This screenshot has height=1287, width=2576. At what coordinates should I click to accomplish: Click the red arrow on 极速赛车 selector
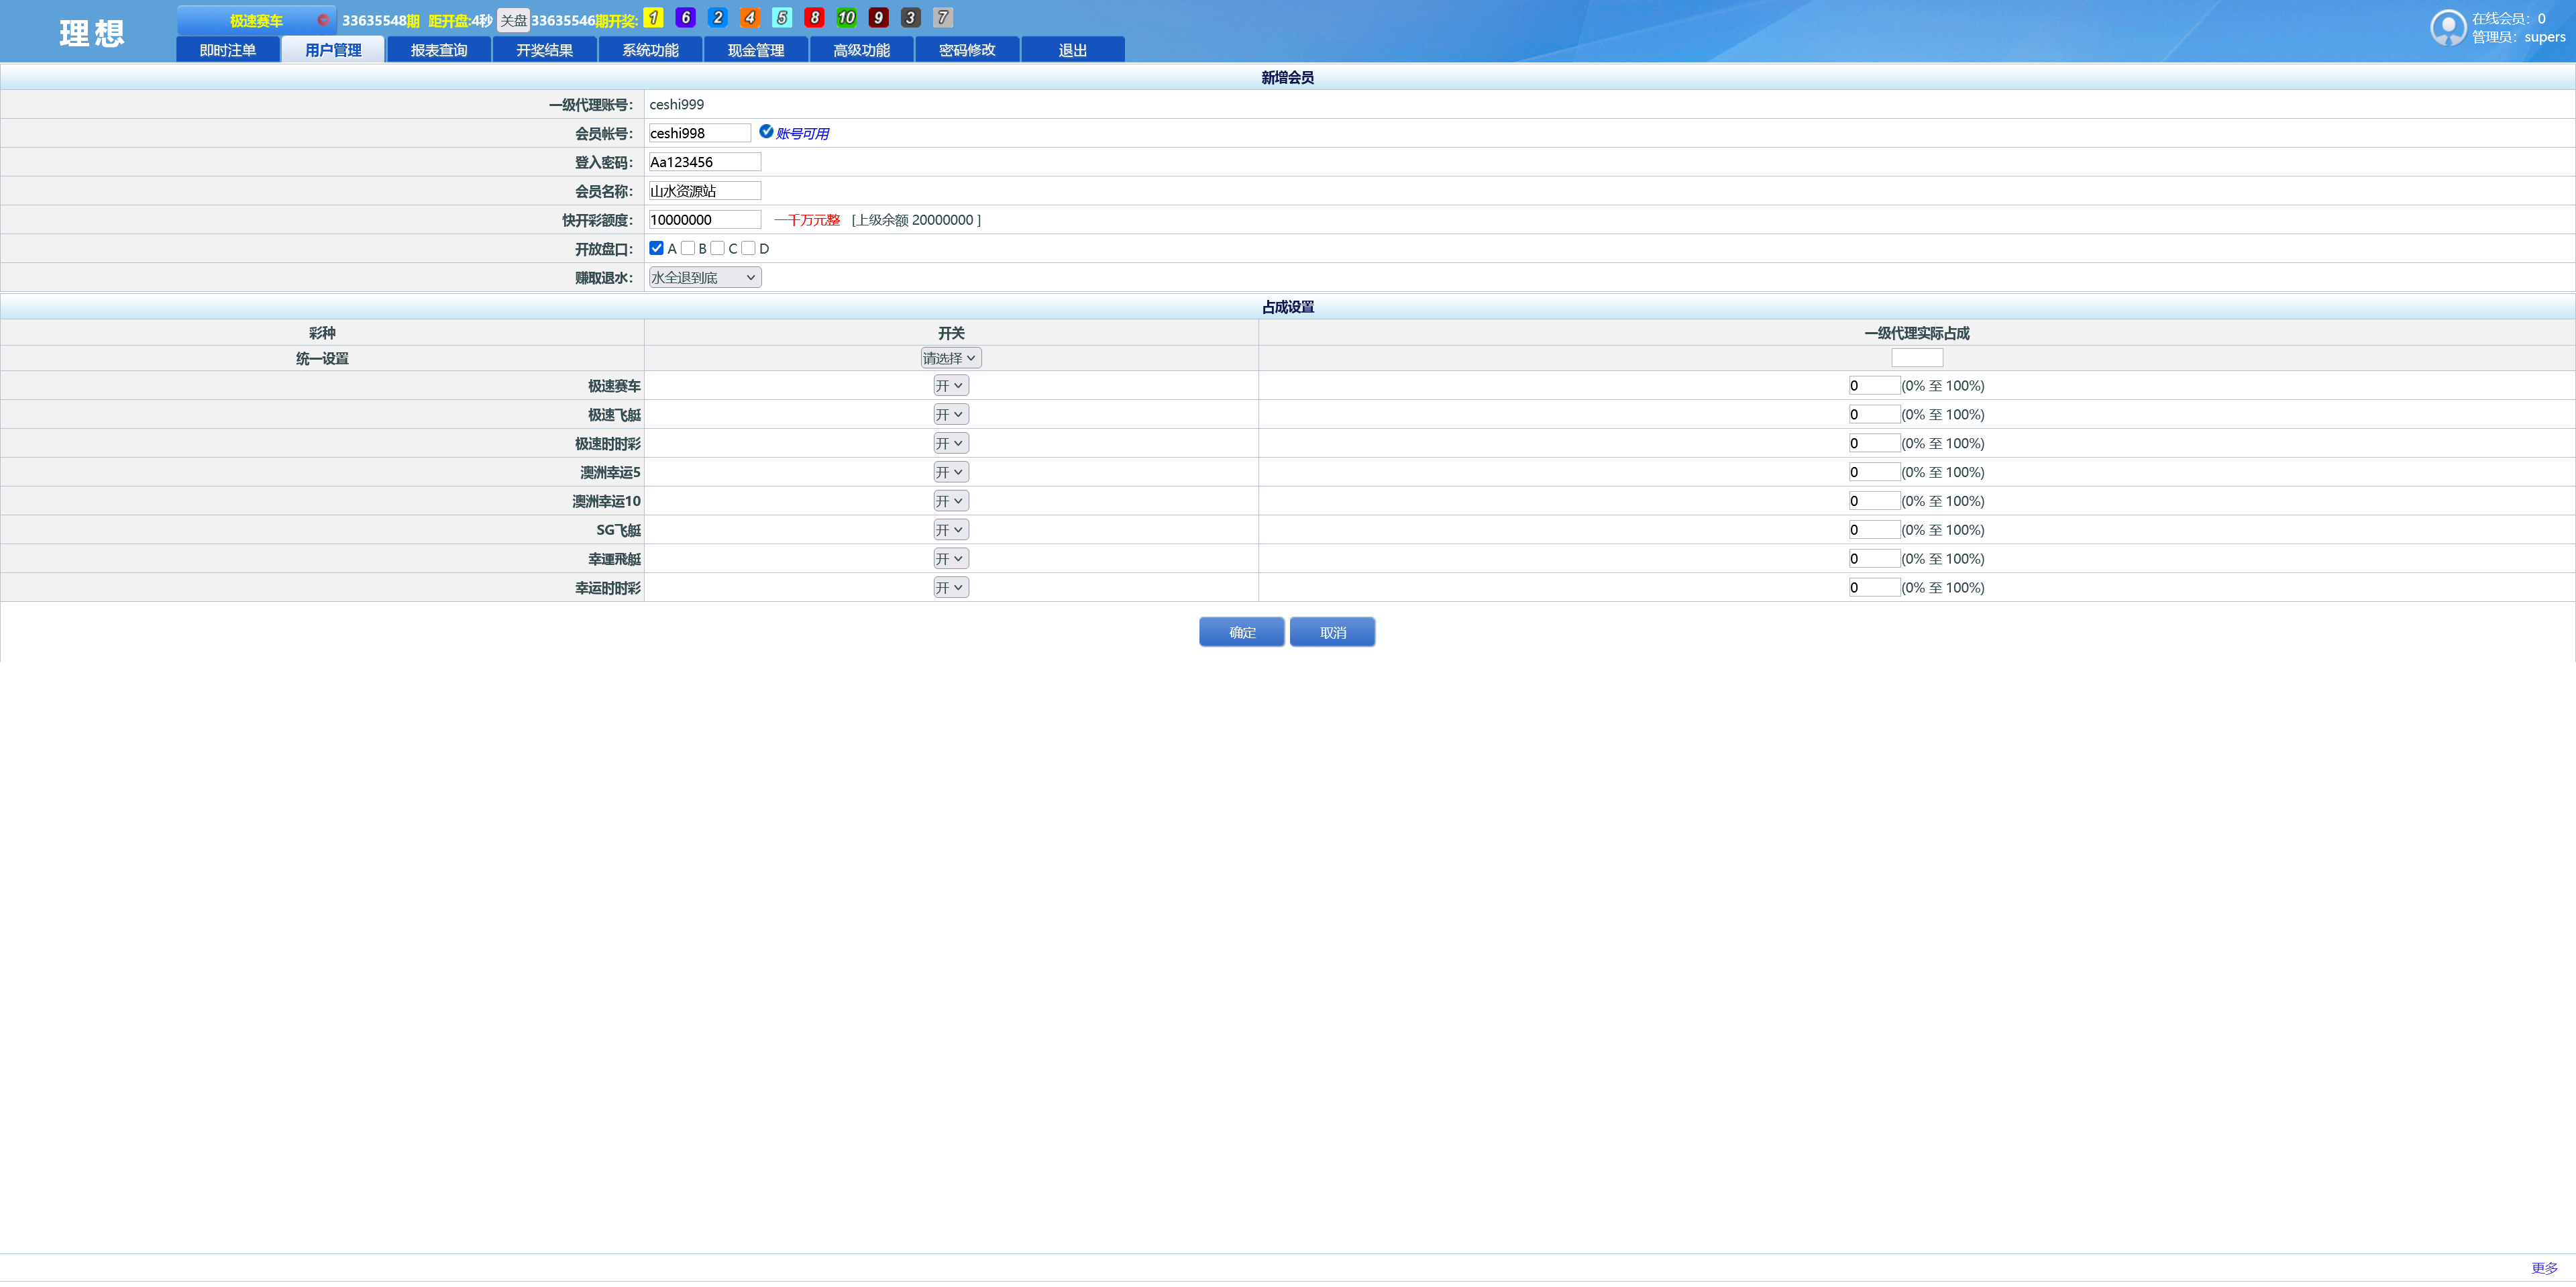[323, 20]
